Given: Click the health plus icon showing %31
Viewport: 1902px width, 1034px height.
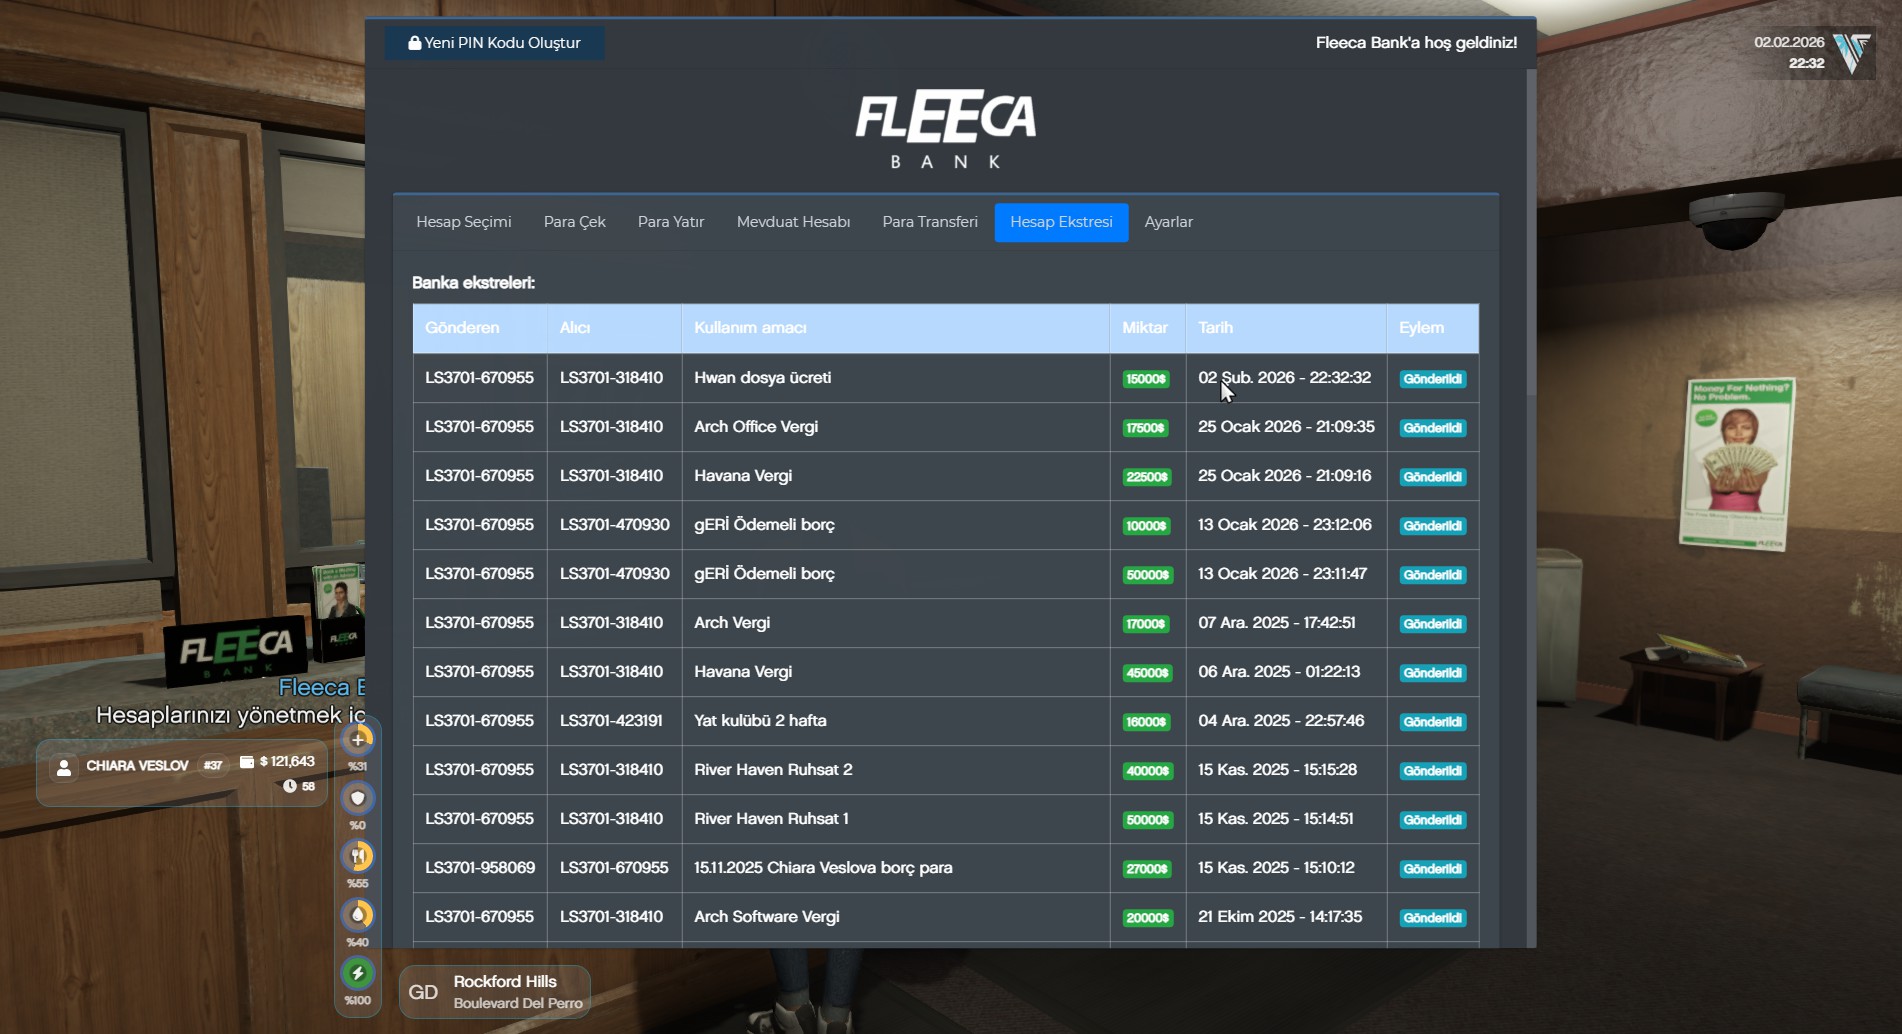Looking at the screenshot, I should click(358, 739).
